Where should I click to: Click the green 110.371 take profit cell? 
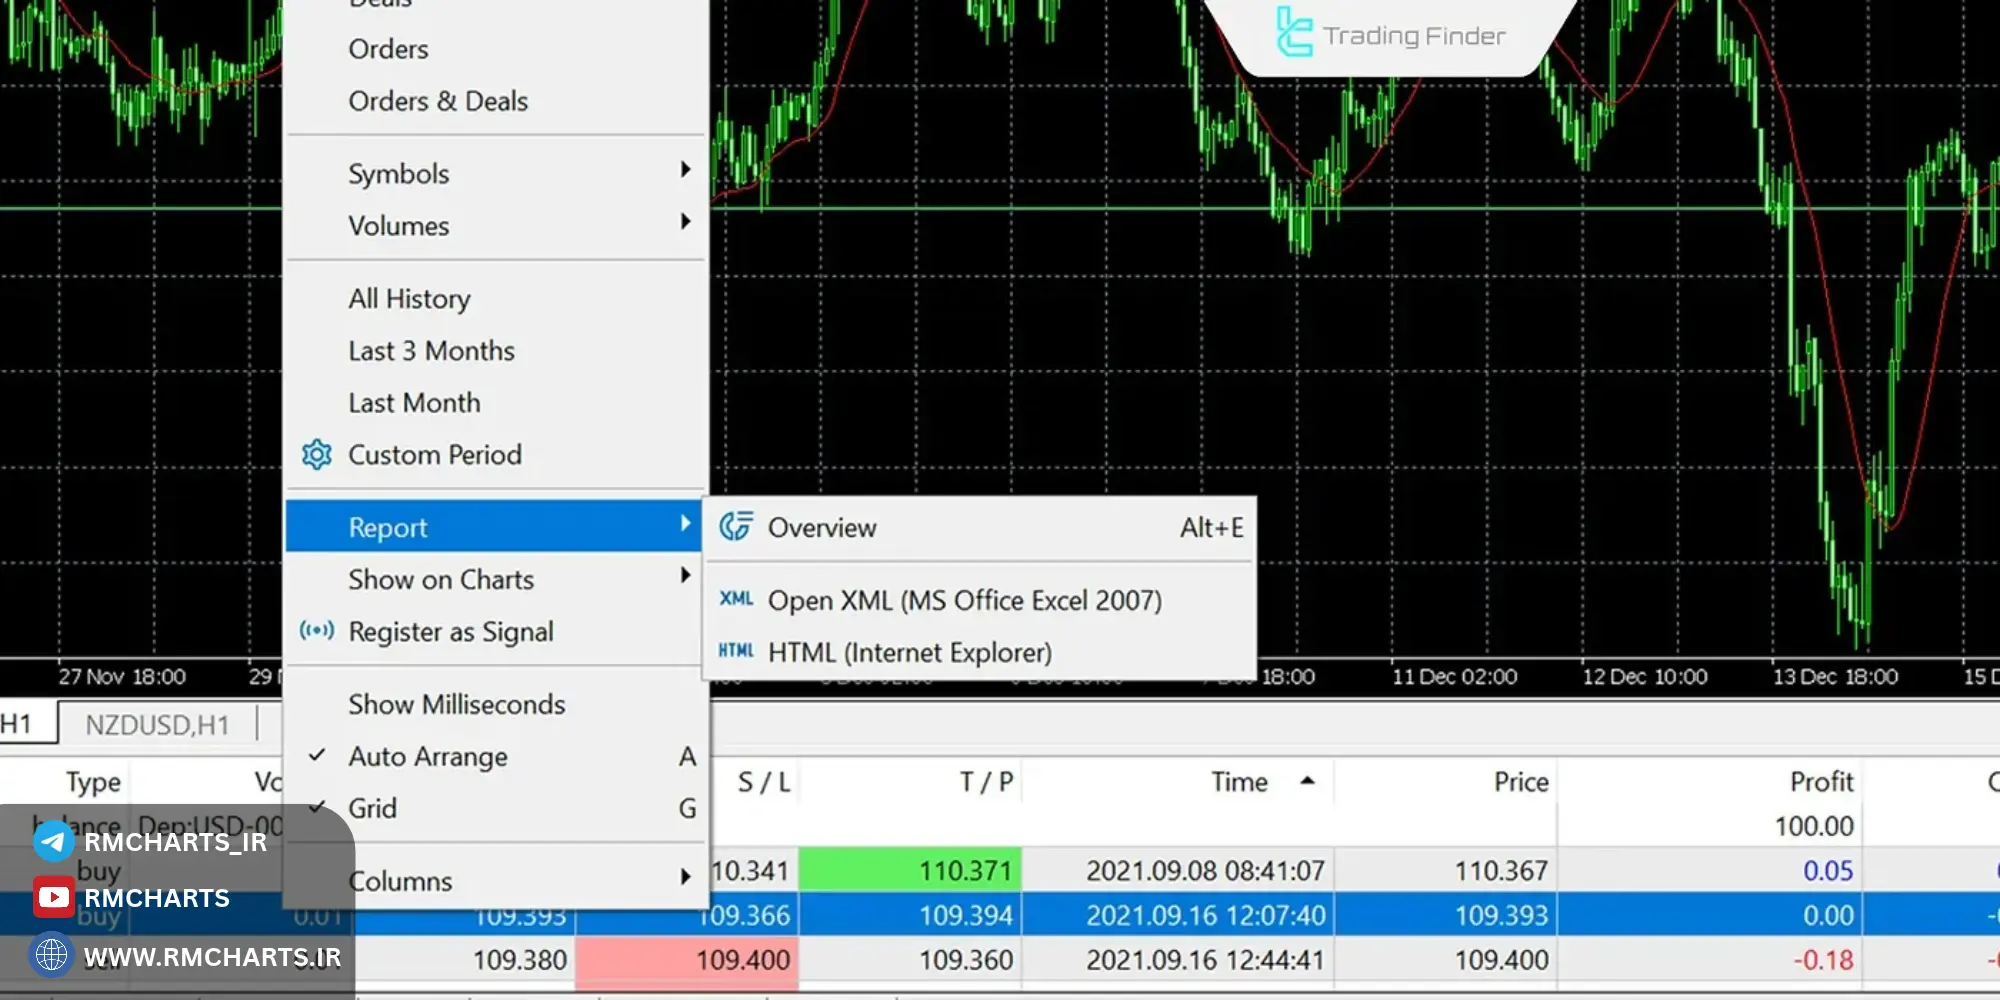[910, 871]
